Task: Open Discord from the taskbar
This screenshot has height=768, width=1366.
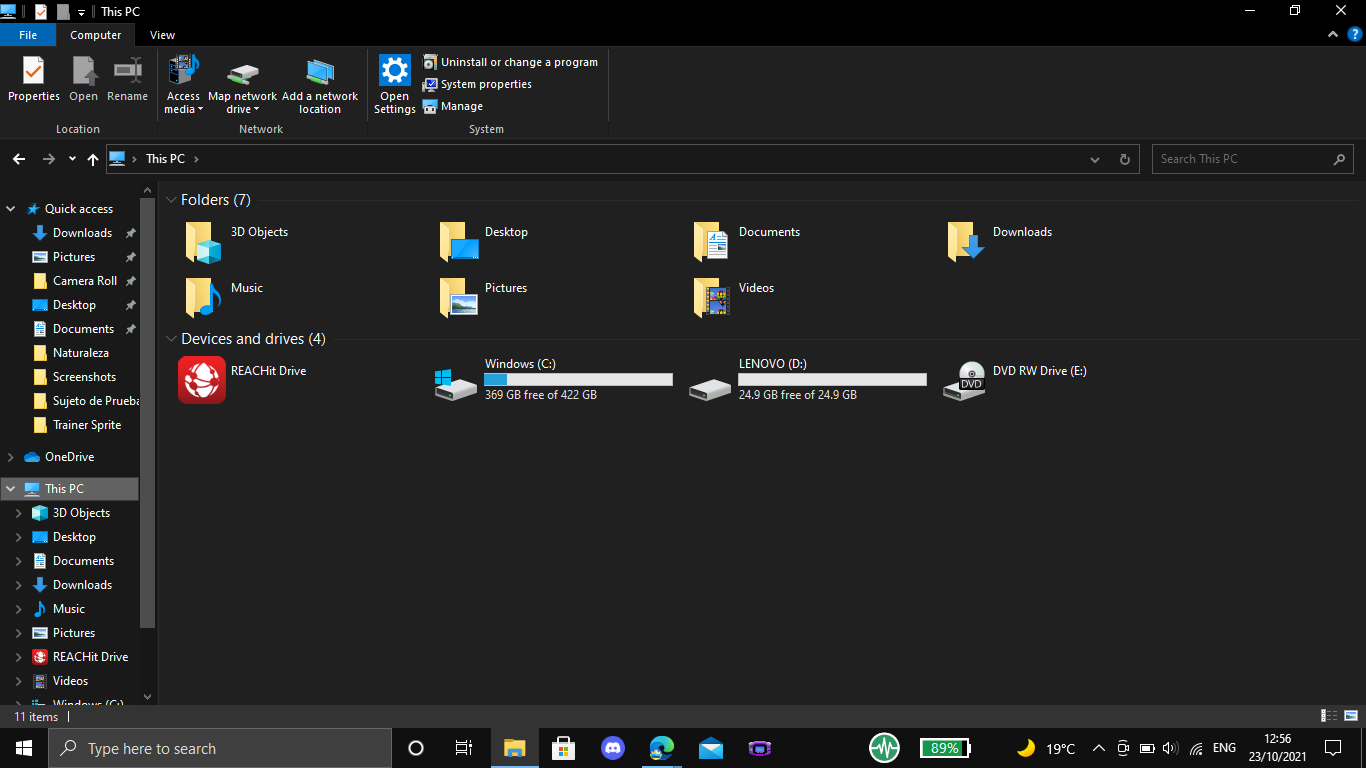Action: [613, 748]
